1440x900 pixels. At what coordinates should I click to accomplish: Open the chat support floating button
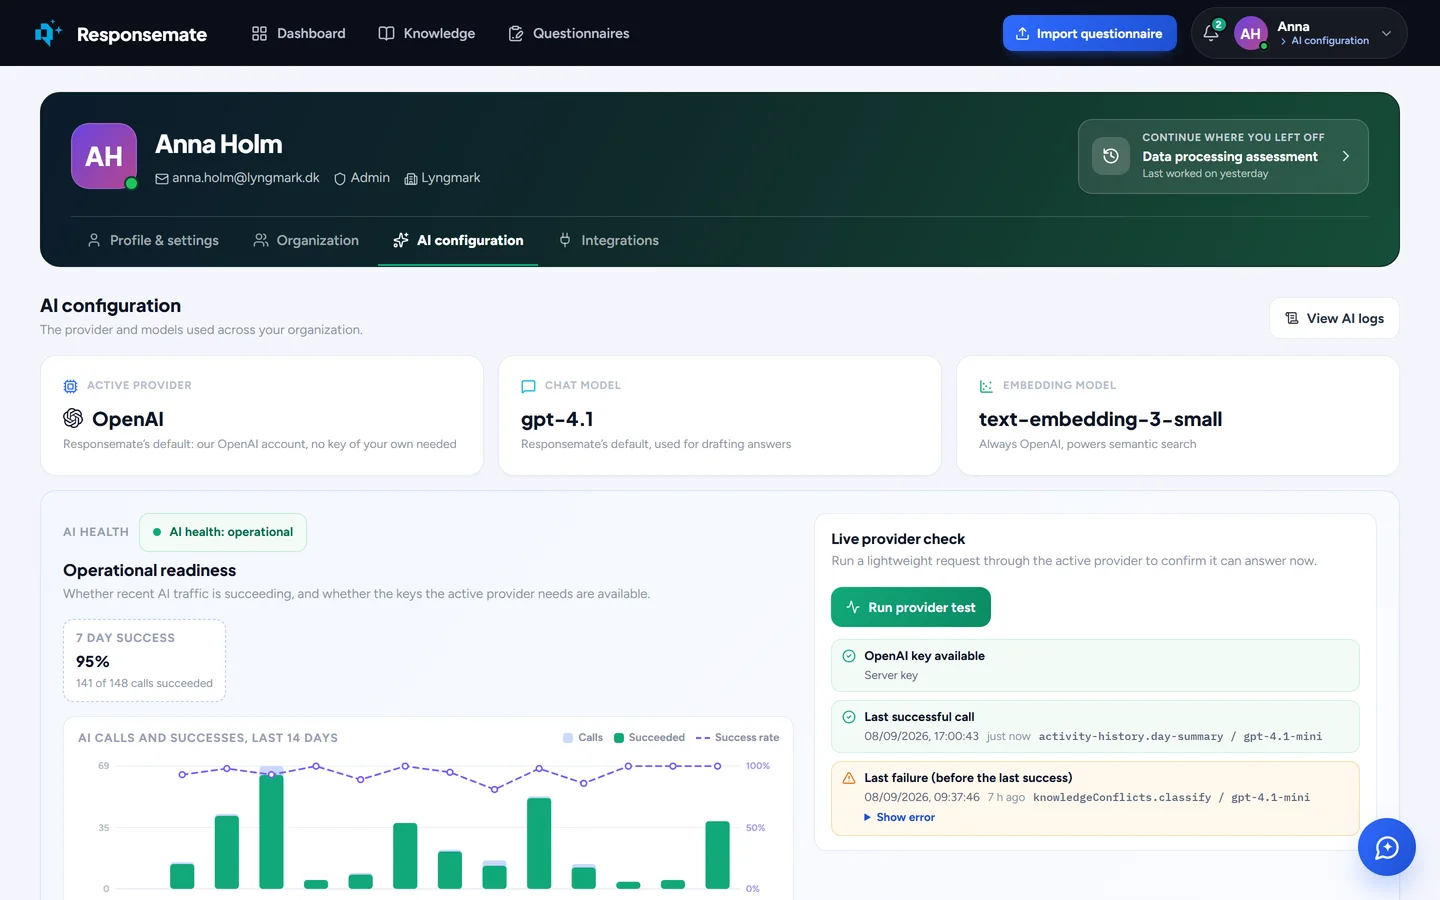[x=1386, y=847]
